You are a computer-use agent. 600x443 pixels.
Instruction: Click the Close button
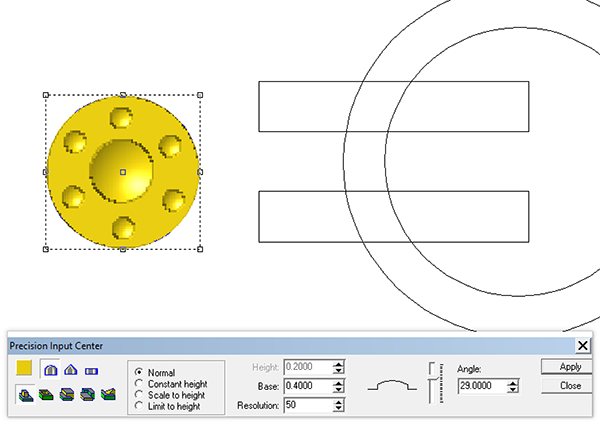pyautogui.click(x=566, y=386)
